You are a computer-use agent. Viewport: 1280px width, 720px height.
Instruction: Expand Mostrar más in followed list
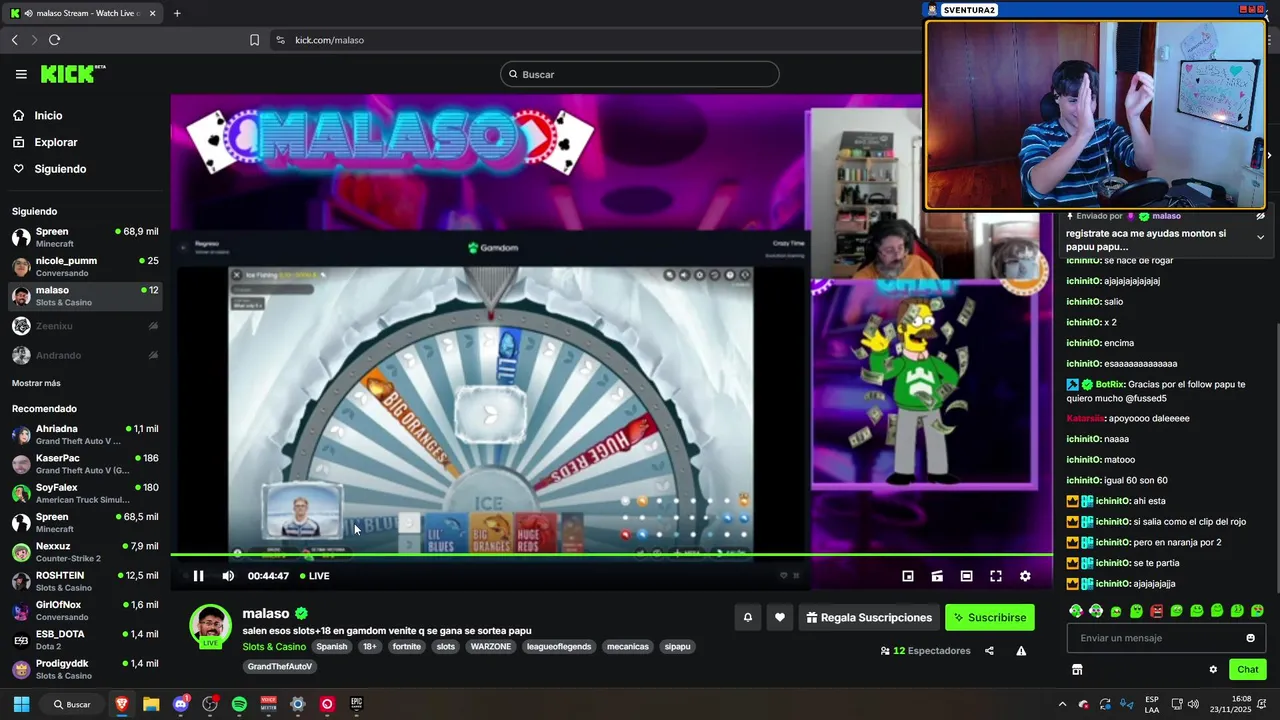[36, 383]
